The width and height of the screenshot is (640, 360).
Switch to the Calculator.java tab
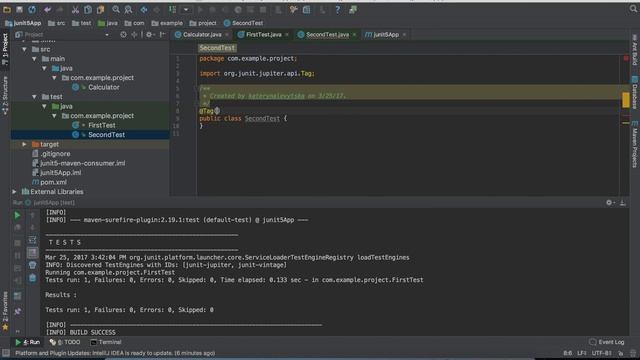[x=202, y=35]
